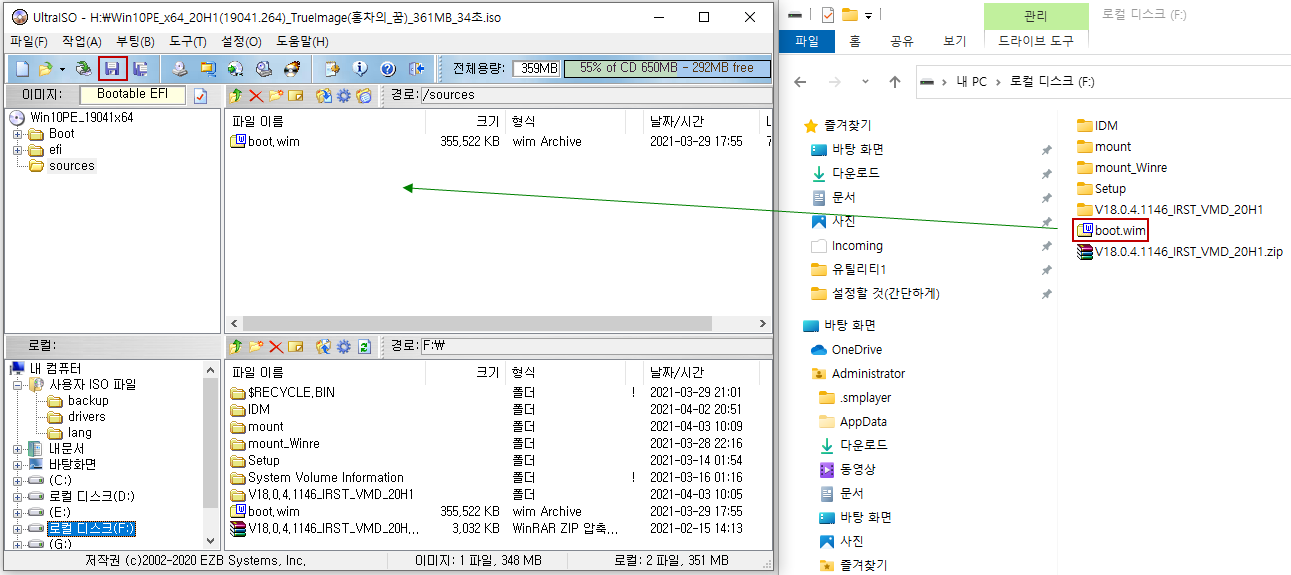
Task: Click the Open image folder icon
Action: [45, 69]
